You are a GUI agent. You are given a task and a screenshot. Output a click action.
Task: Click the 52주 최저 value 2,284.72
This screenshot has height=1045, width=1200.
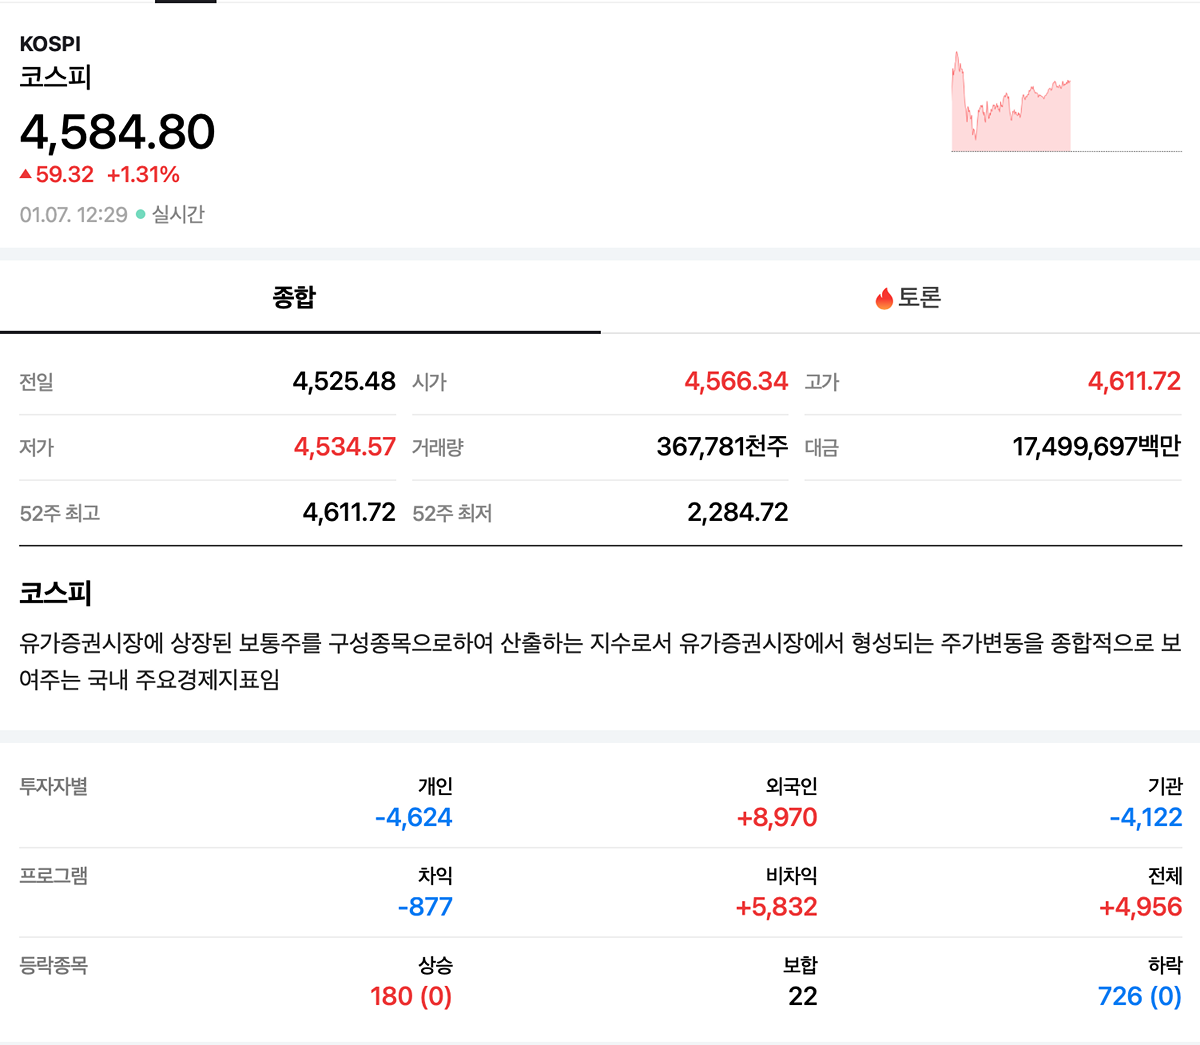coord(737,513)
